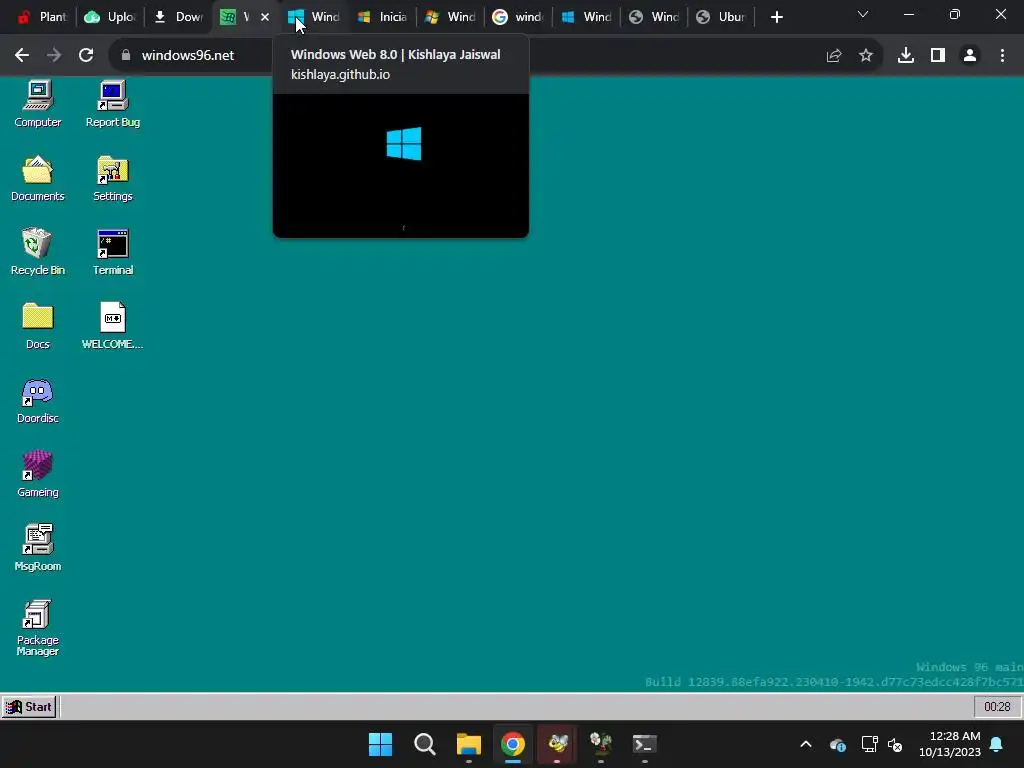Open Windows taskbar Search

click(x=424, y=744)
